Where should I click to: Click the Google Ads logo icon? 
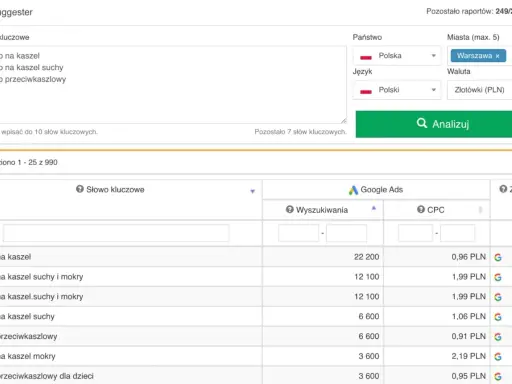tap(353, 190)
